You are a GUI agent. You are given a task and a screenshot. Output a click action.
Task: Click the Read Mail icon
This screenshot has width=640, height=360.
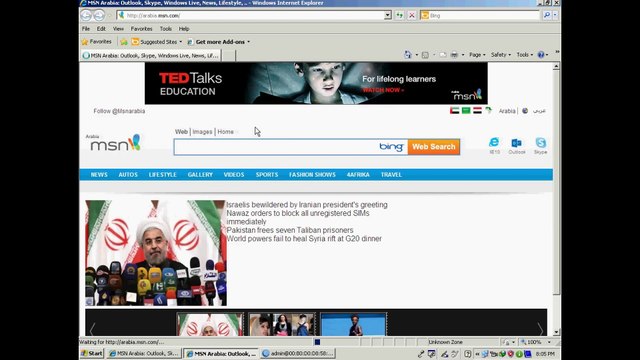tap(442, 55)
